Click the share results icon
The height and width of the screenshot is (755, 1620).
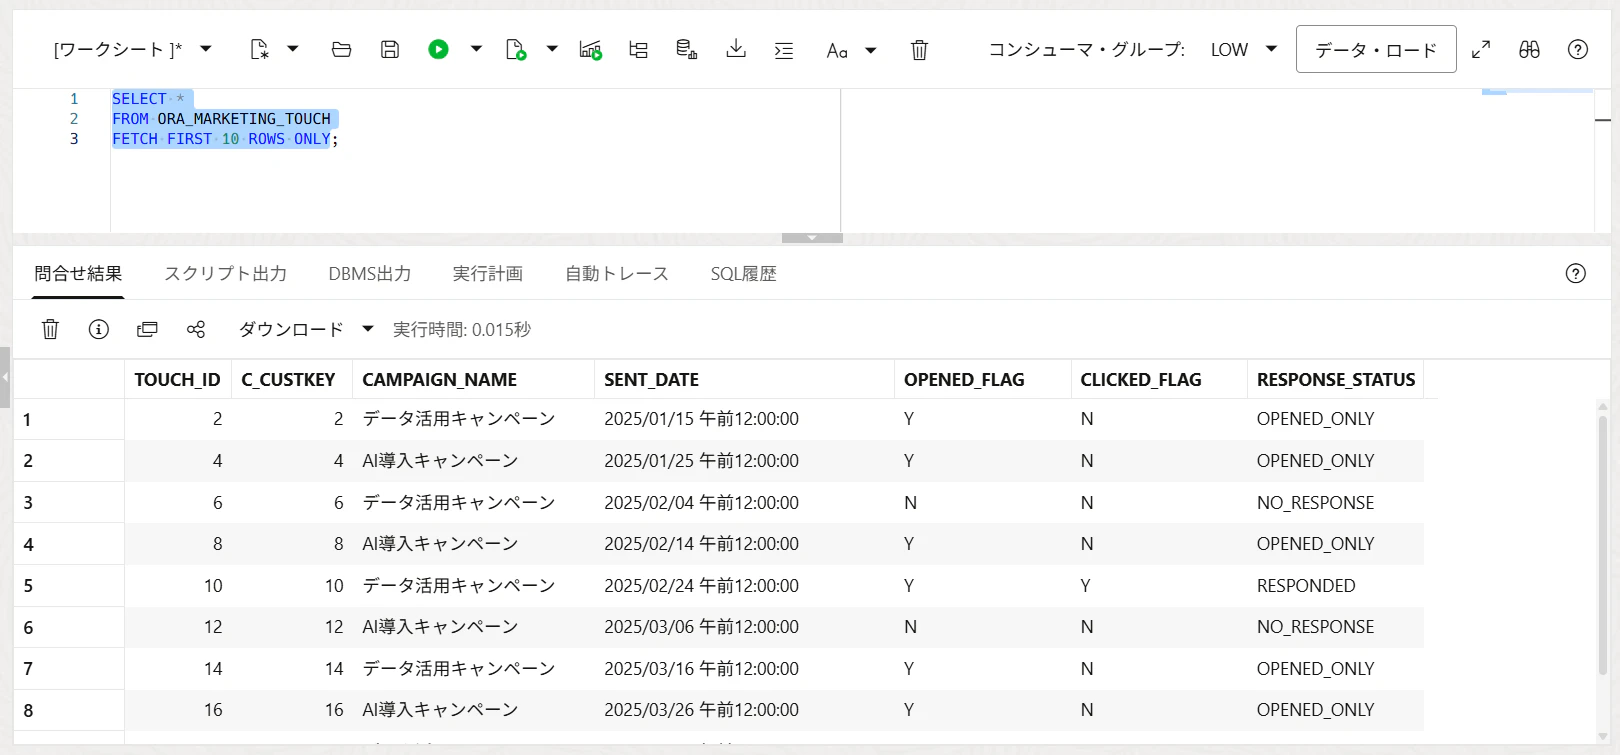coord(196,329)
